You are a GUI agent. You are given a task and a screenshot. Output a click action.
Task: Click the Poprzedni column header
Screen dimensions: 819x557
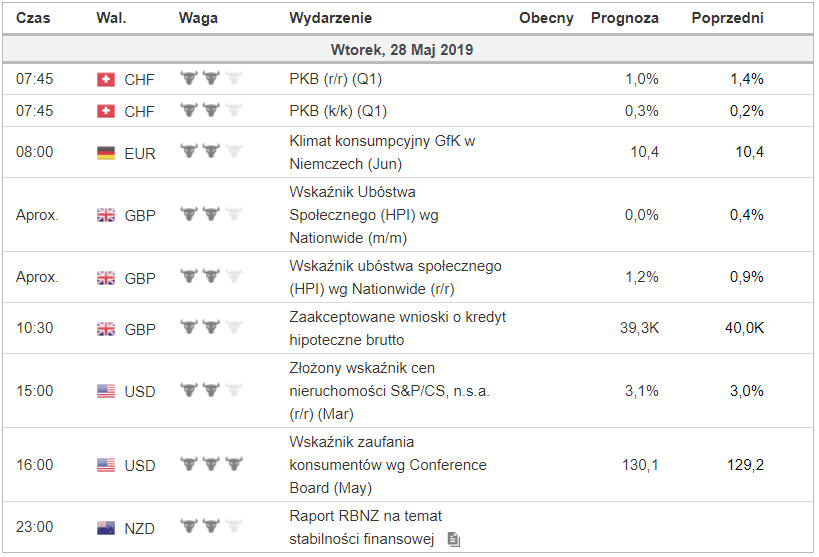pyautogui.click(x=727, y=18)
